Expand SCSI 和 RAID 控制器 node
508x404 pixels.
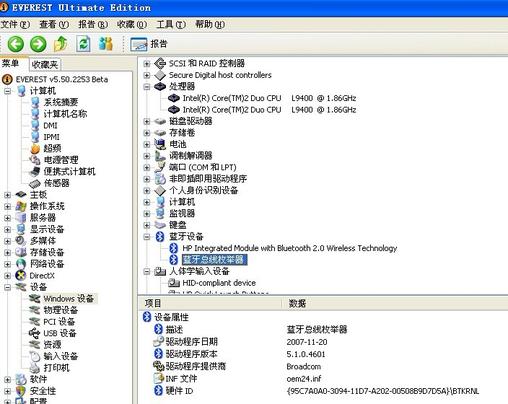click(x=146, y=63)
